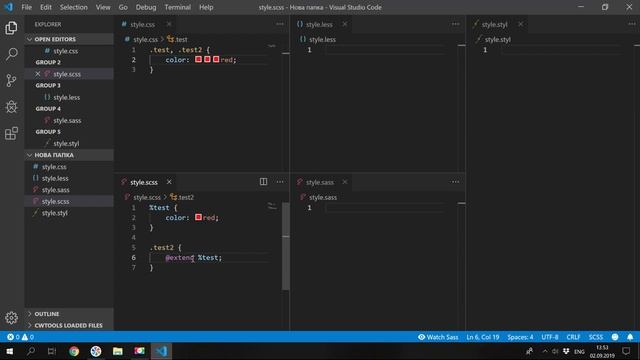Click into line 1 of style.sass editor

[x=384, y=208]
